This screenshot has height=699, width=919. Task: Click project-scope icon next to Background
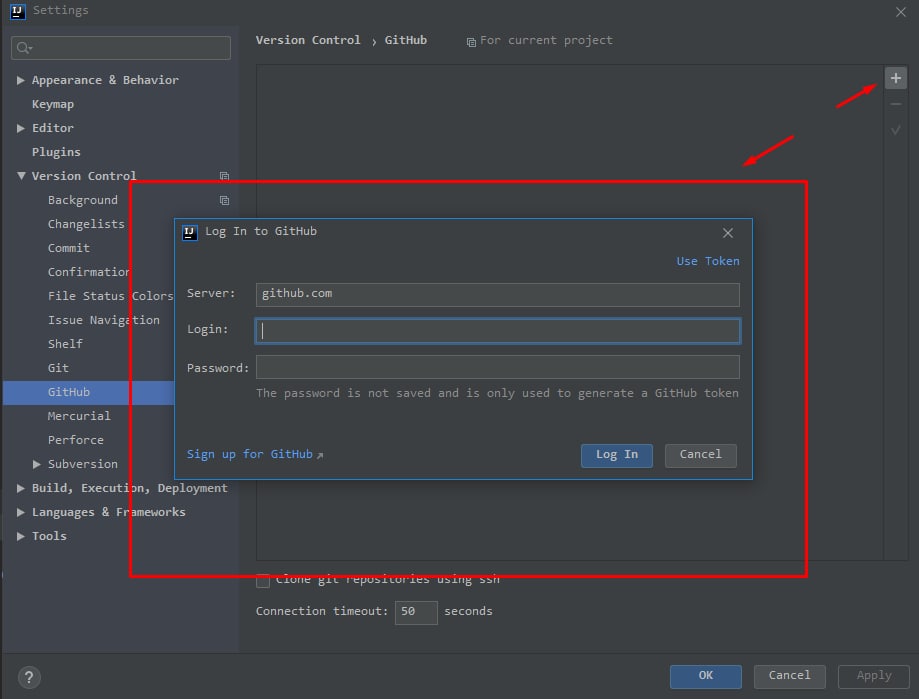click(224, 200)
